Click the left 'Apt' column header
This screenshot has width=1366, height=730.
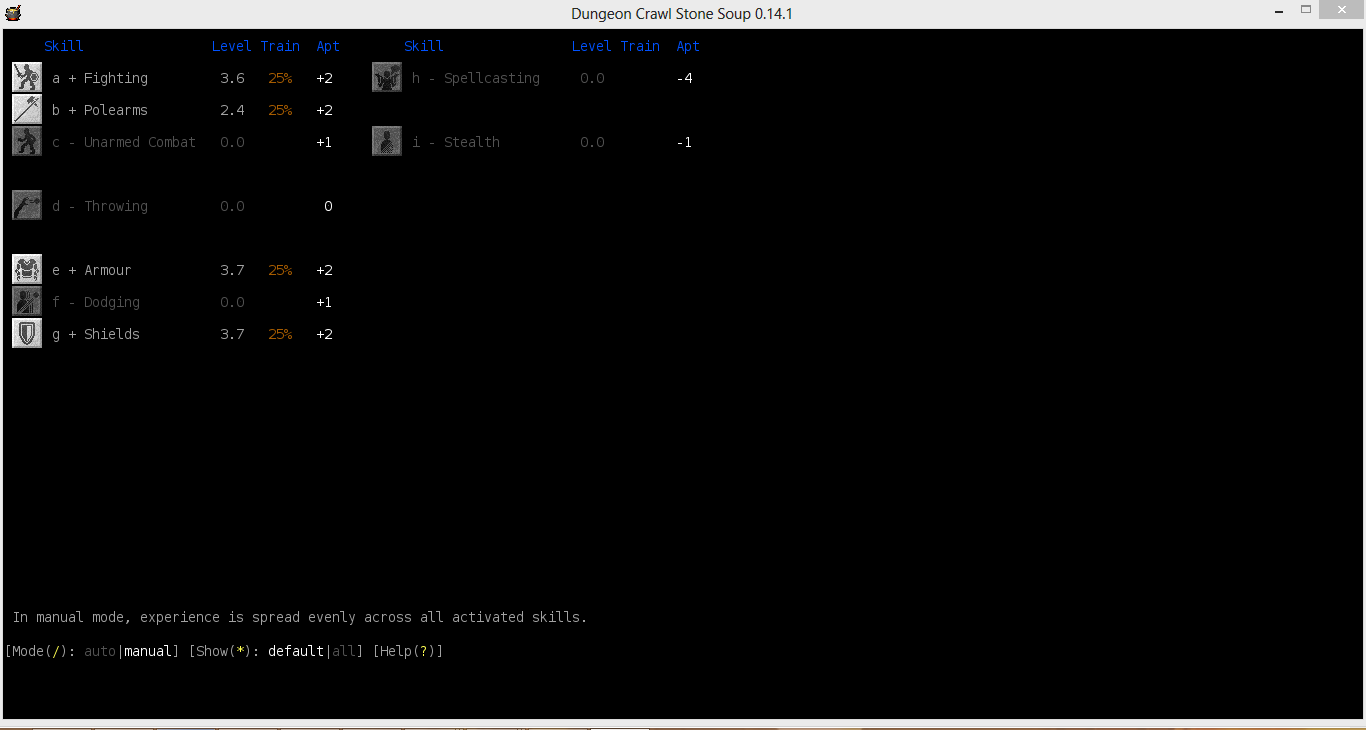point(328,46)
